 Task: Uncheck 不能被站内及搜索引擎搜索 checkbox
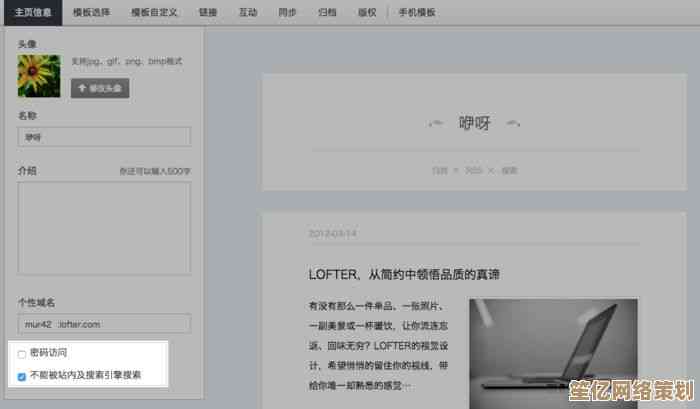coord(22,376)
